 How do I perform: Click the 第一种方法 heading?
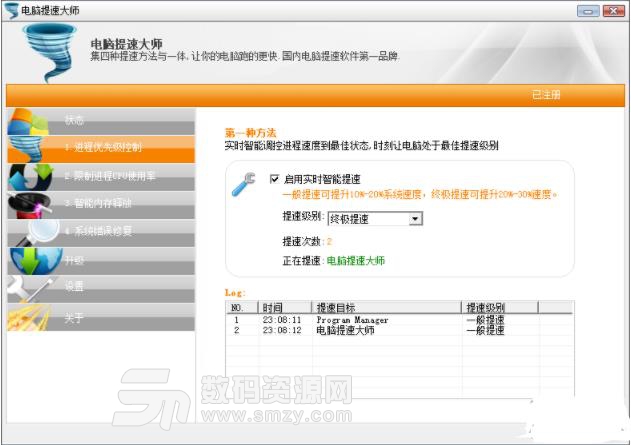(x=250, y=133)
